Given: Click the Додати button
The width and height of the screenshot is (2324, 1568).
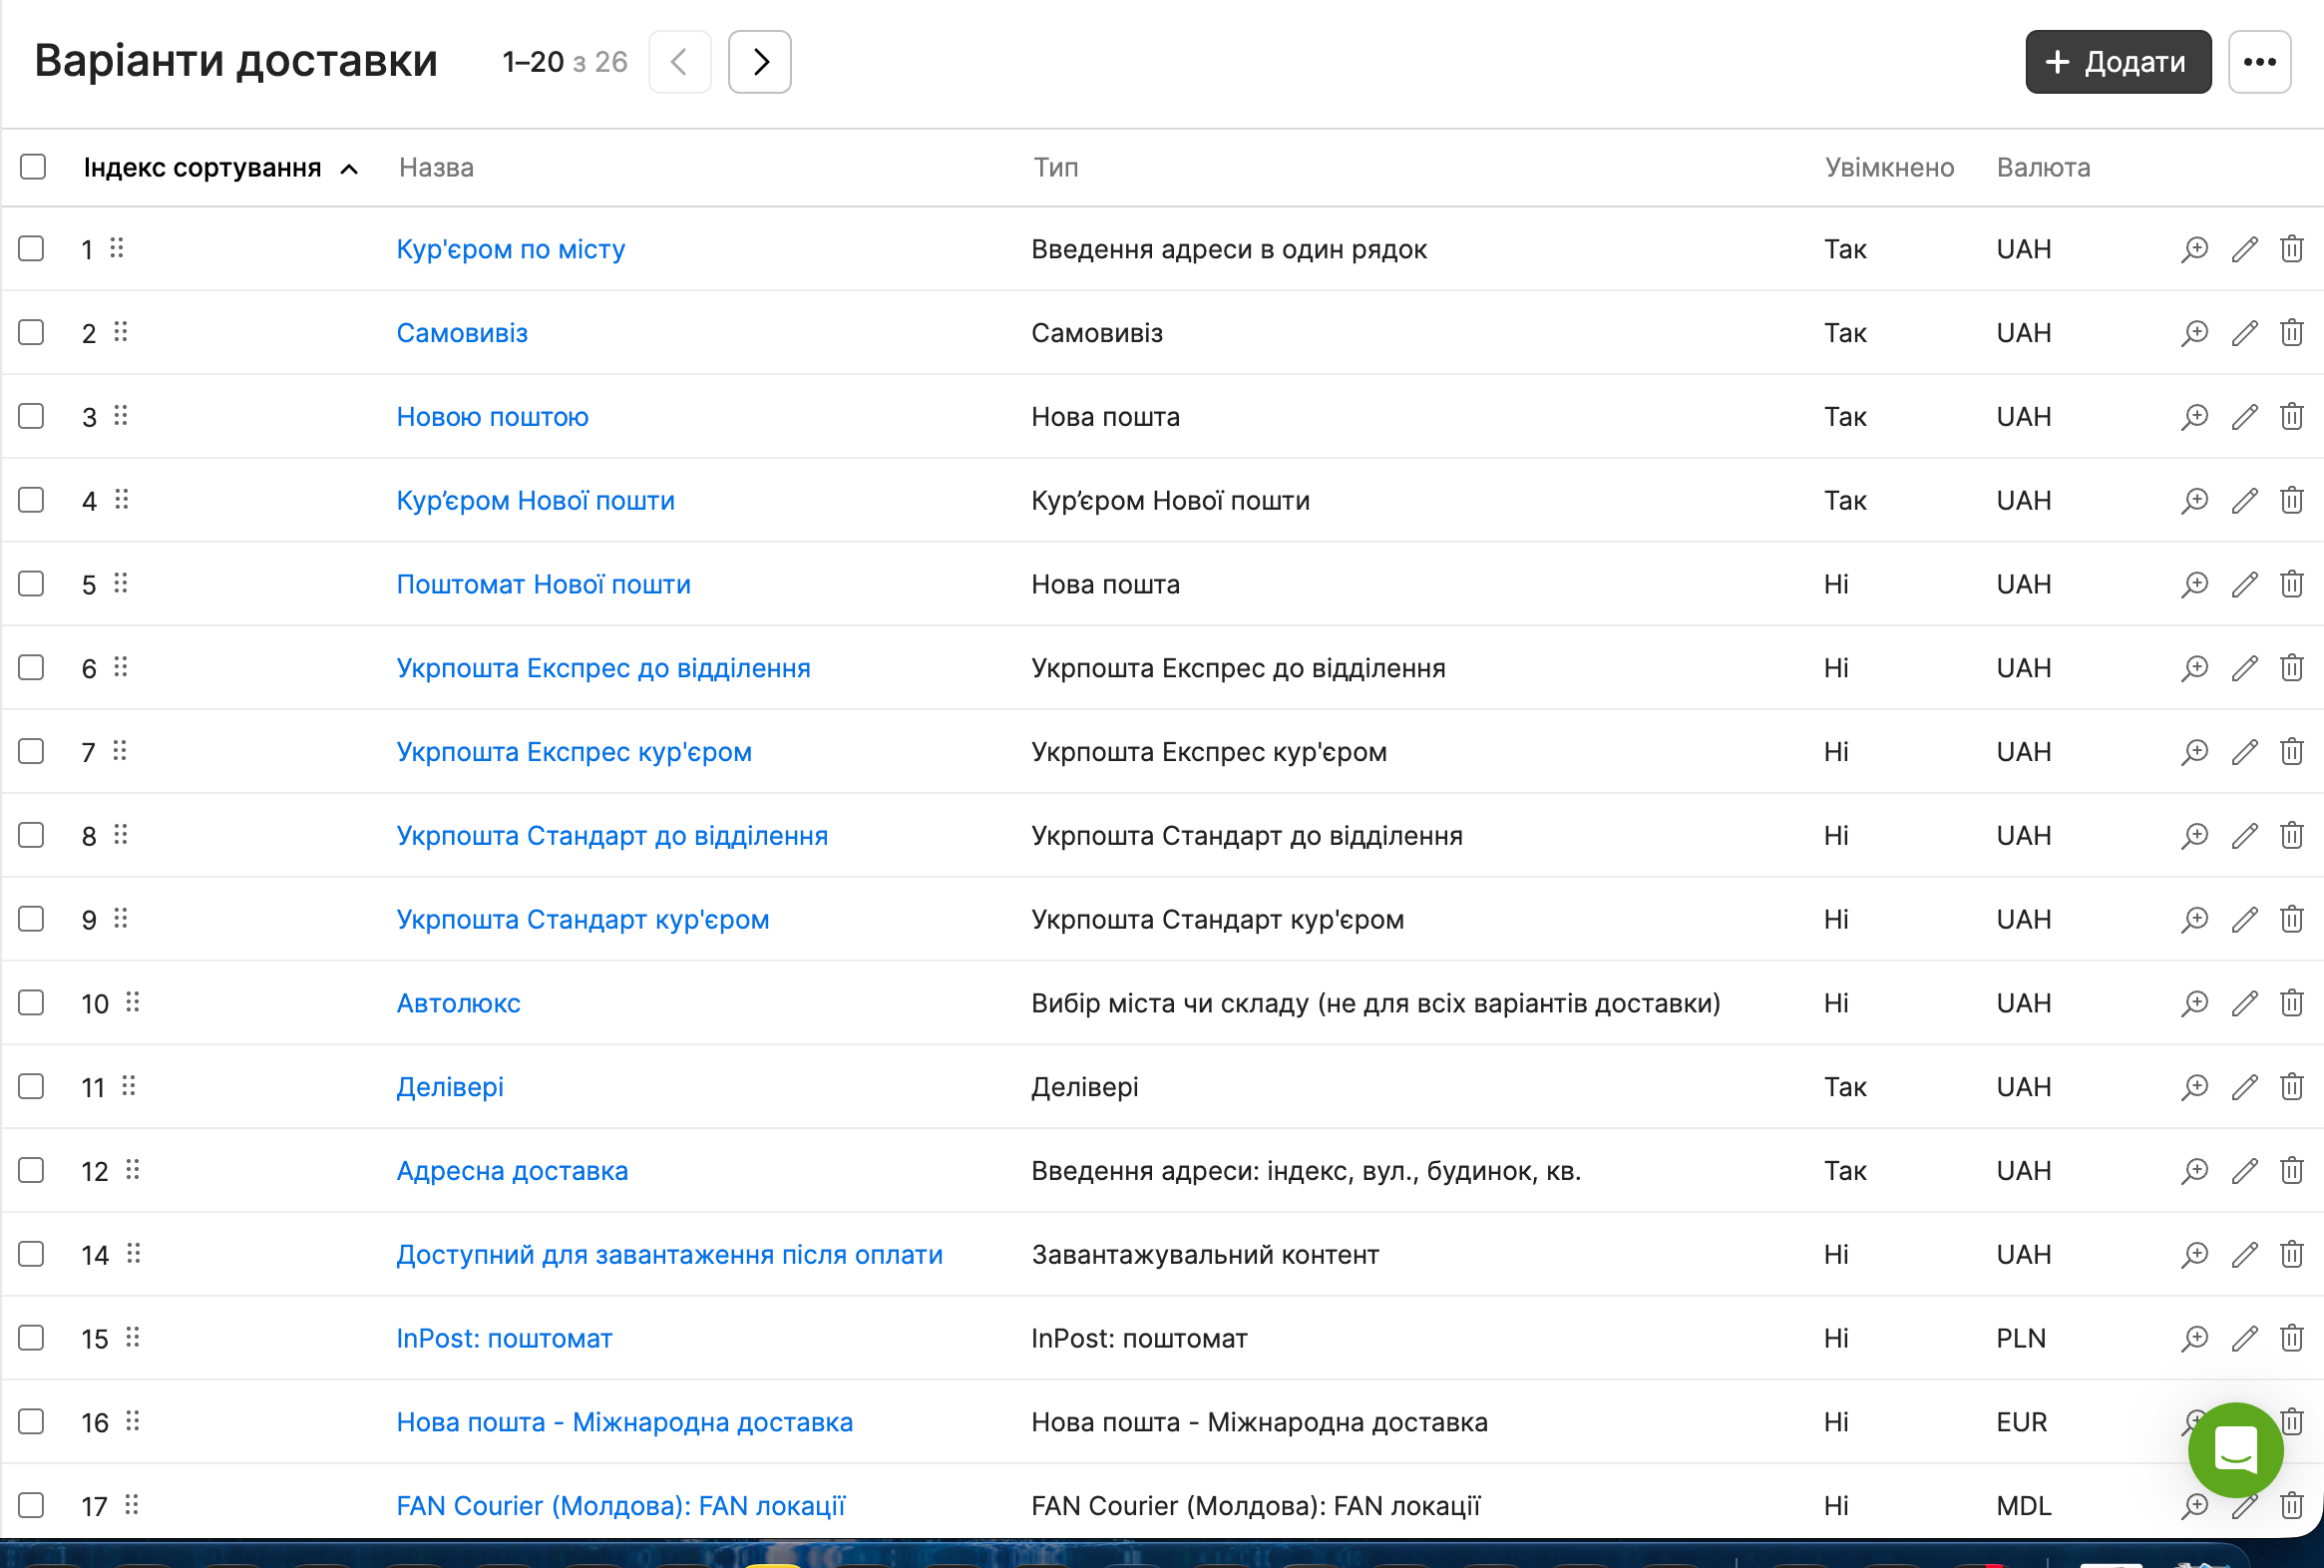Looking at the screenshot, I should (x=2118, y=62).
